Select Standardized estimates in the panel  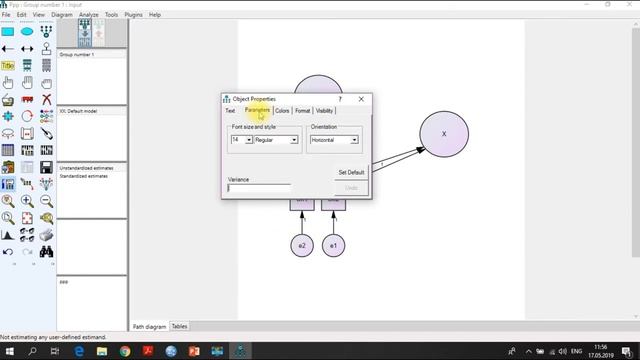click(84, 176)
